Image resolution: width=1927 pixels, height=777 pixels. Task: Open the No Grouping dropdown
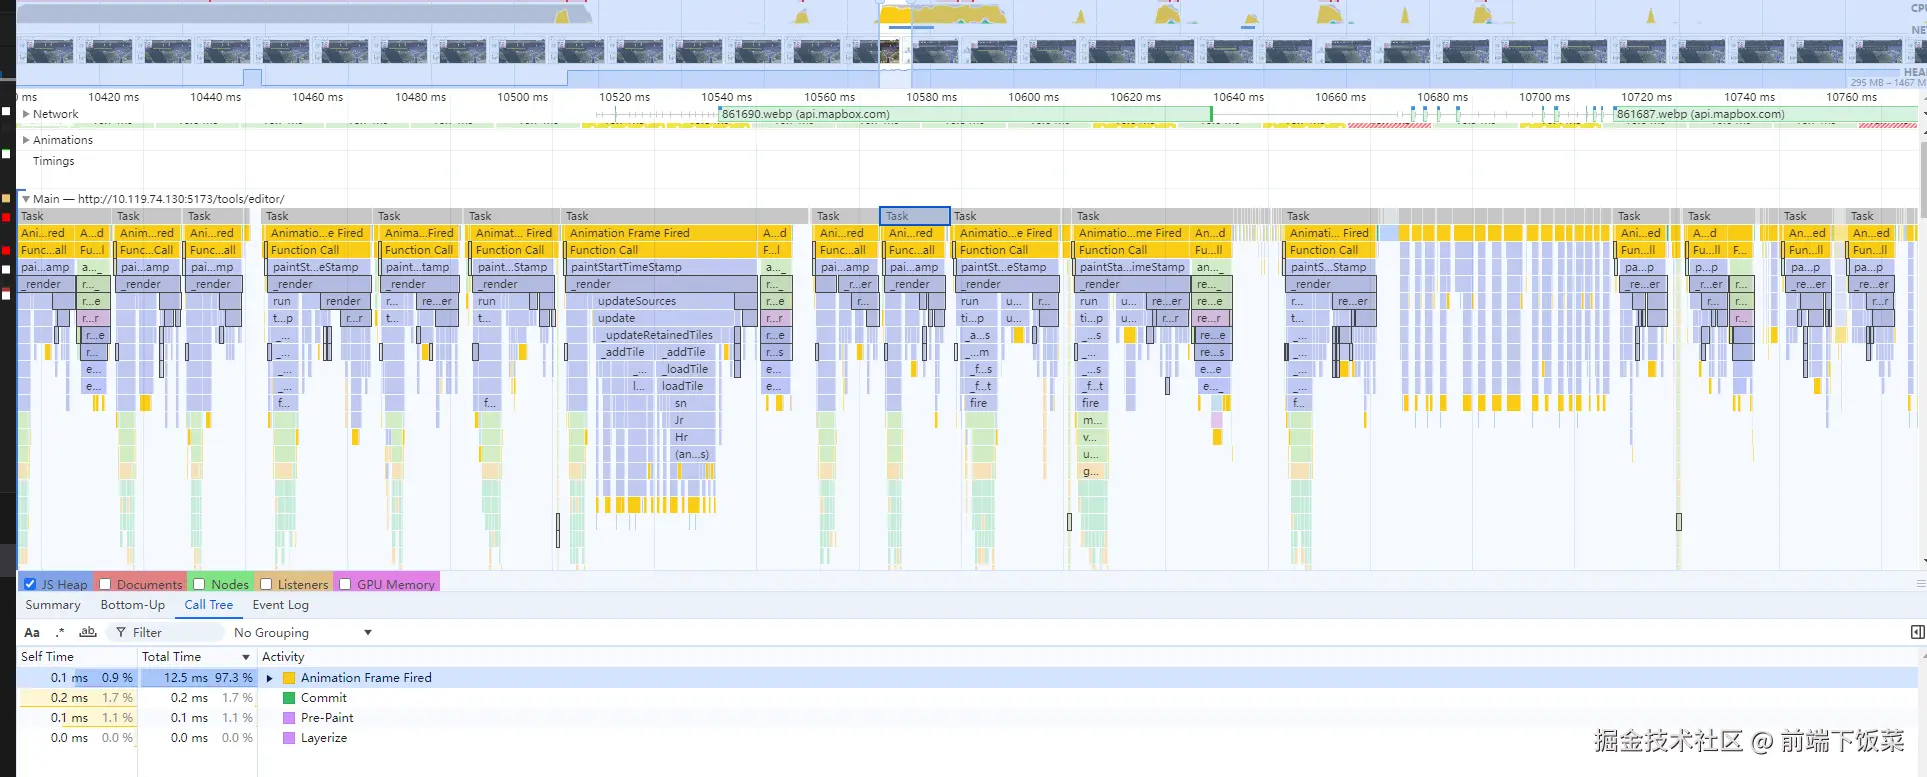tap(302, 633)
